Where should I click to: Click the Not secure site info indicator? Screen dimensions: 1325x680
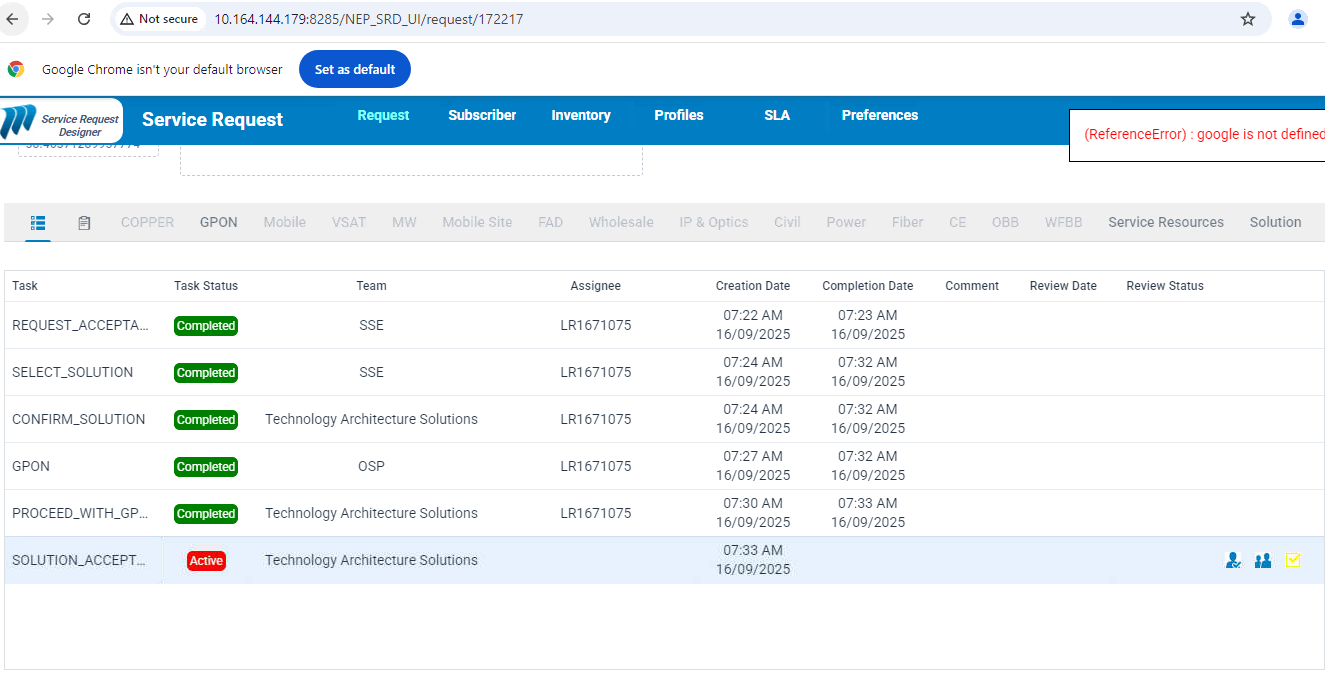pos(159,19)
